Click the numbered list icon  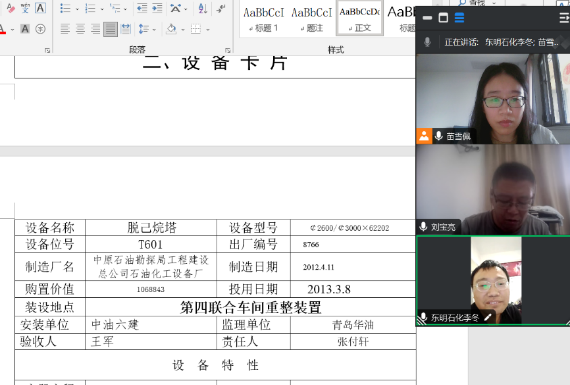(x=90, y=8)
